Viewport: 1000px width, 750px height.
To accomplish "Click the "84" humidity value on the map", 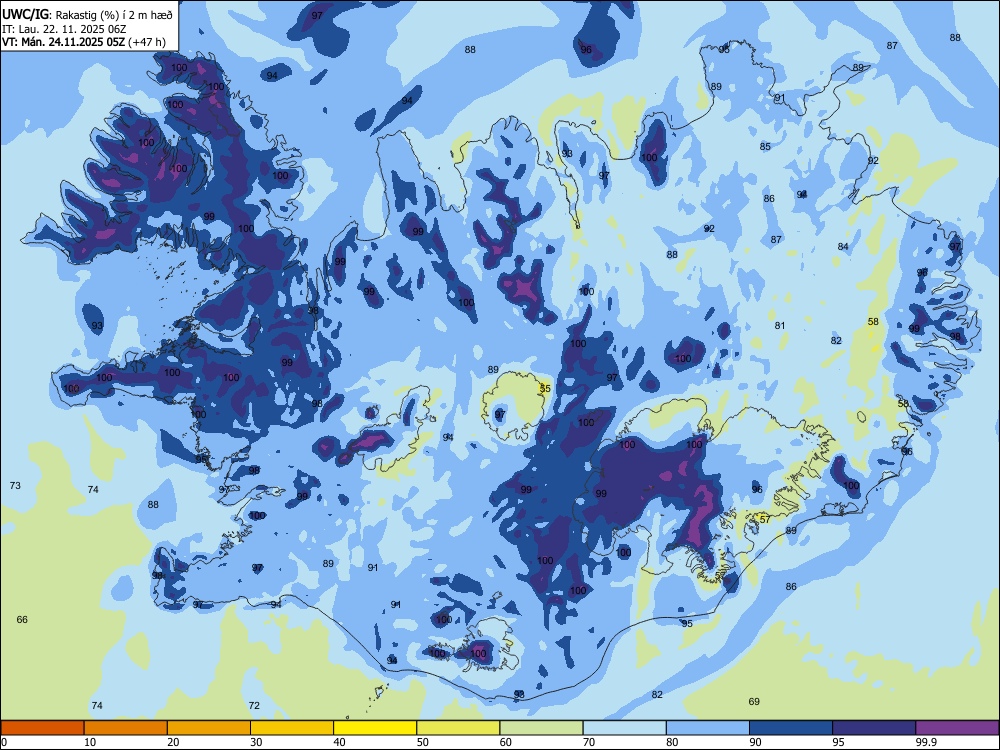I will point(843,246).
